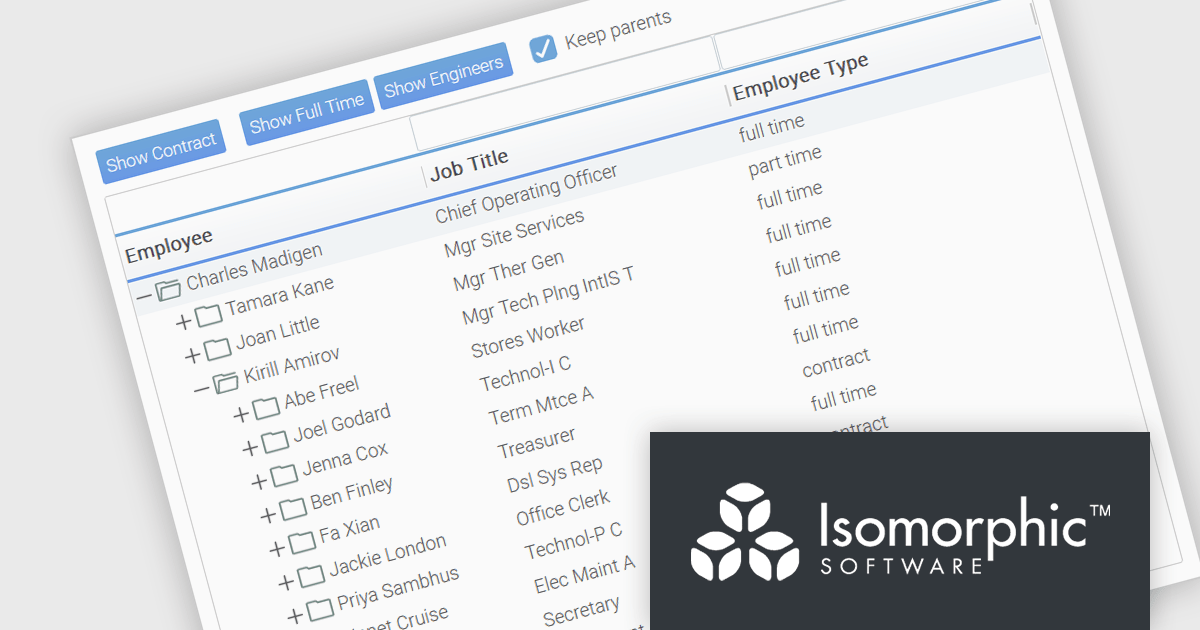Click the Treasurer cell

(x=537, y=444)
